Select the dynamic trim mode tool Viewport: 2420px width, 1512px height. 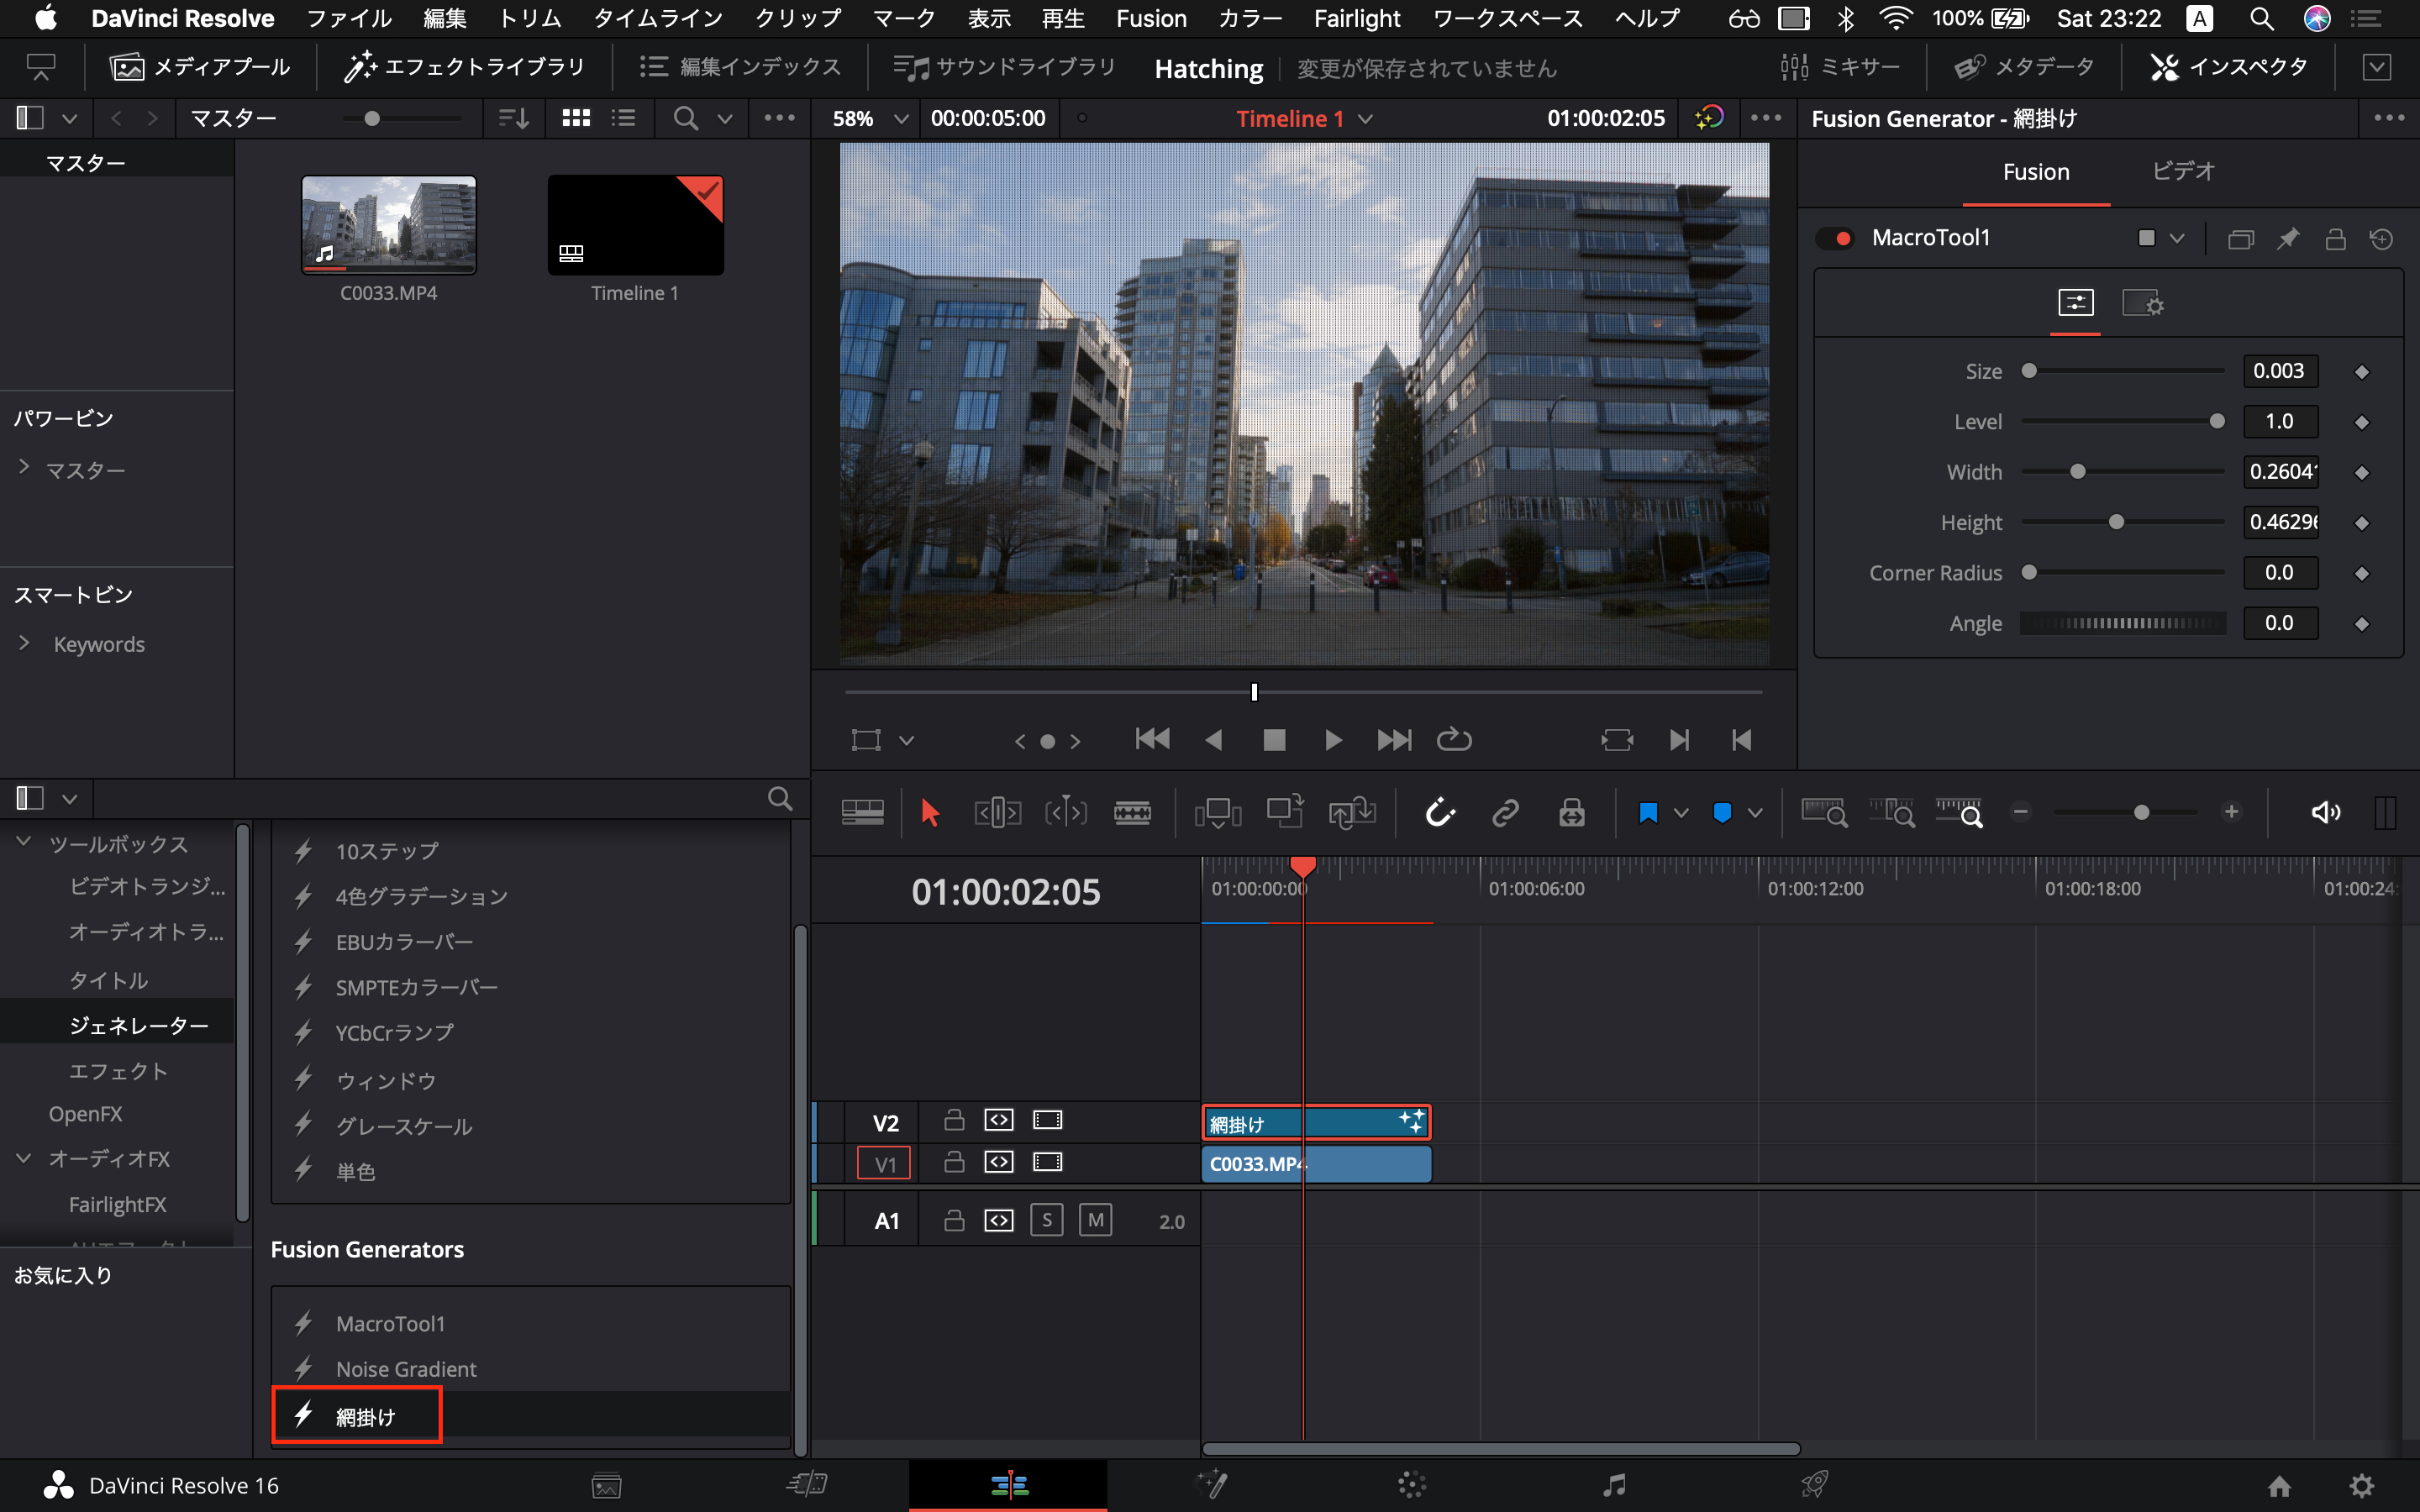[x=1065, y=813]
